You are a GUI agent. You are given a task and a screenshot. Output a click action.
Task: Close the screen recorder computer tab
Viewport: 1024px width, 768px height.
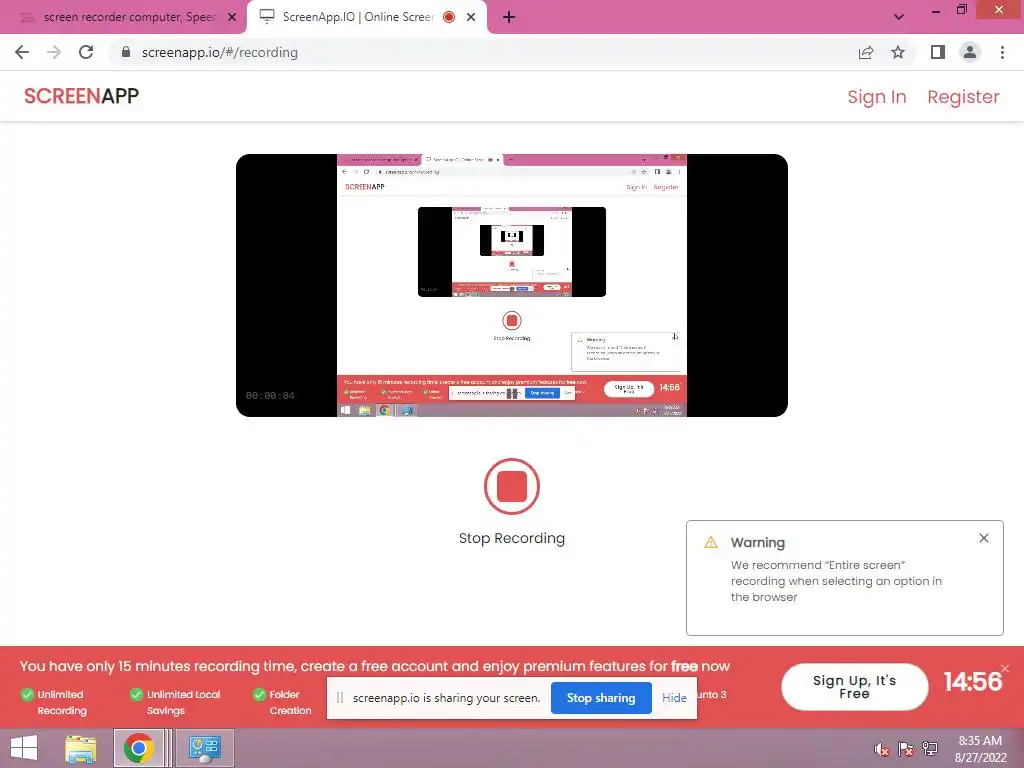[x=232, y=17]
